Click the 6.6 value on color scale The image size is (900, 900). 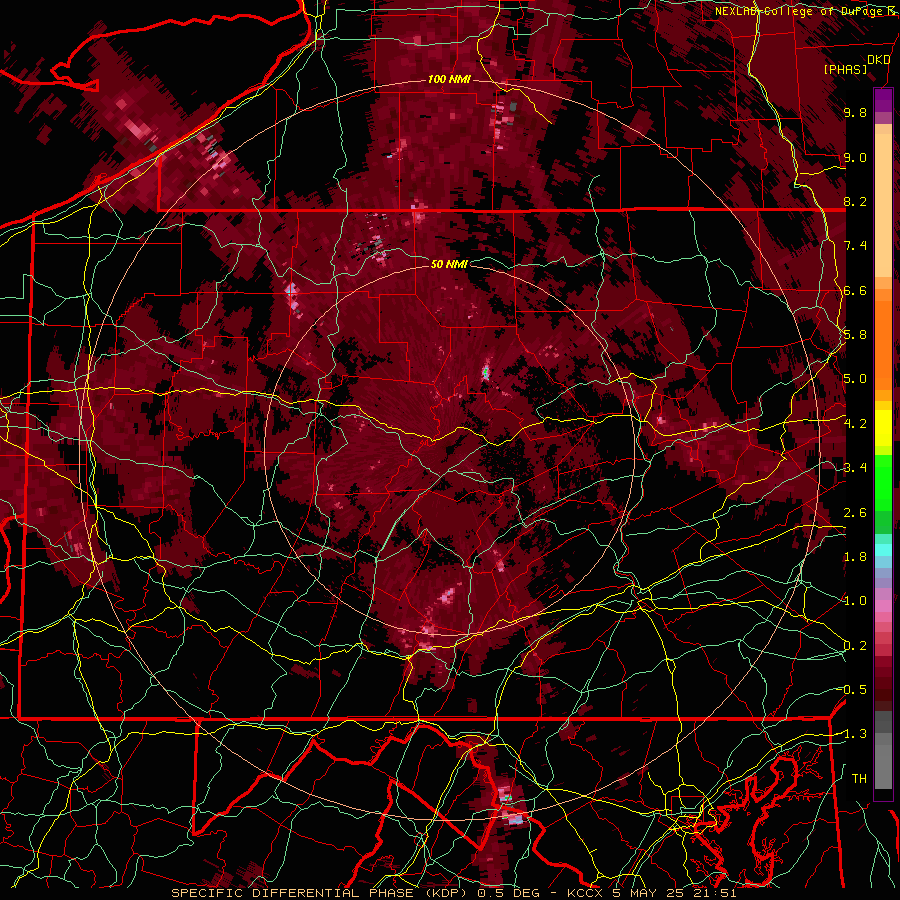point(855,290)
